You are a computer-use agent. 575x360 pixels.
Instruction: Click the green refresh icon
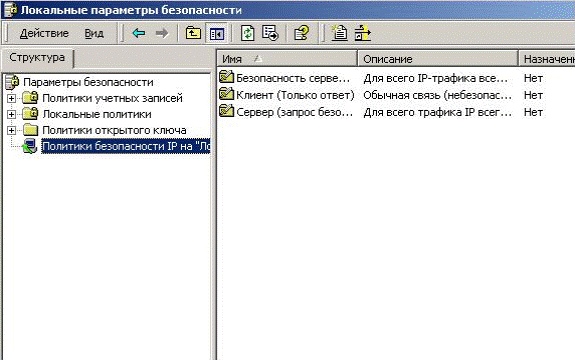[248, 33]
